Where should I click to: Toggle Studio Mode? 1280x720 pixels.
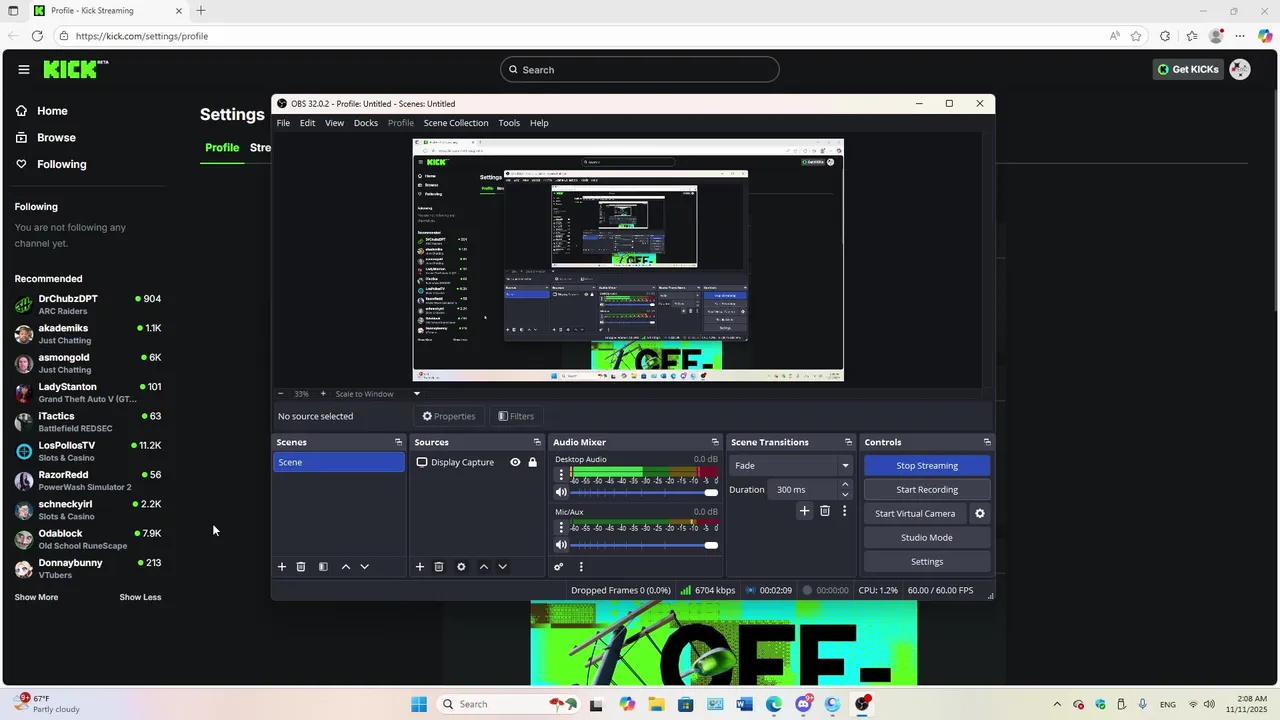[927, 538]
